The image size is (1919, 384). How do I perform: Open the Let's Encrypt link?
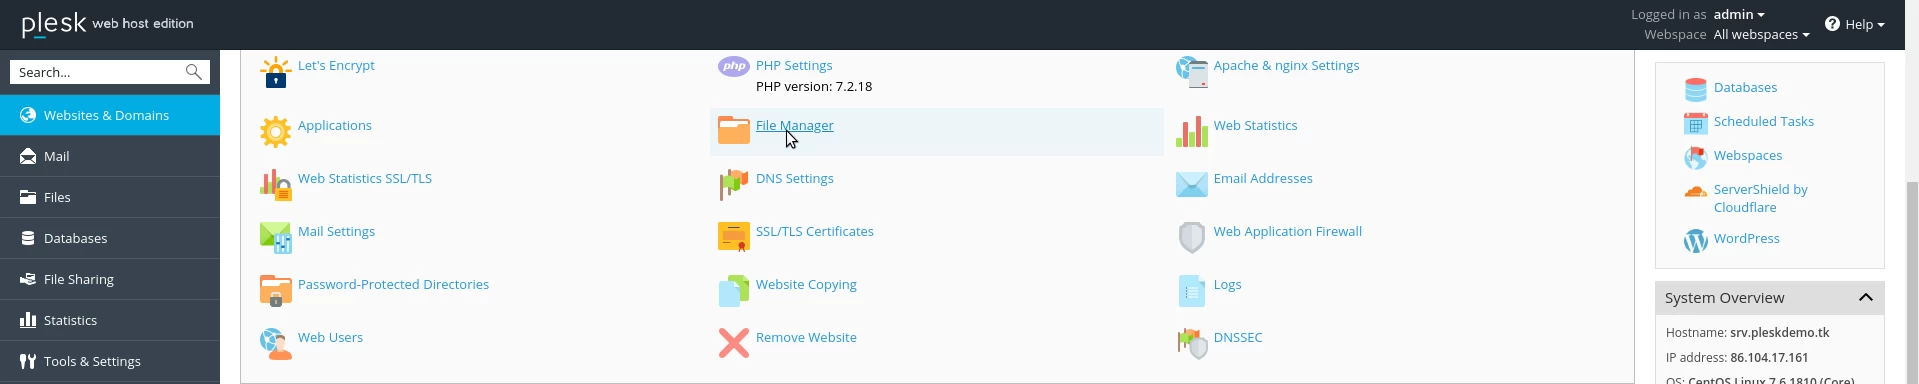pos(336,65)
